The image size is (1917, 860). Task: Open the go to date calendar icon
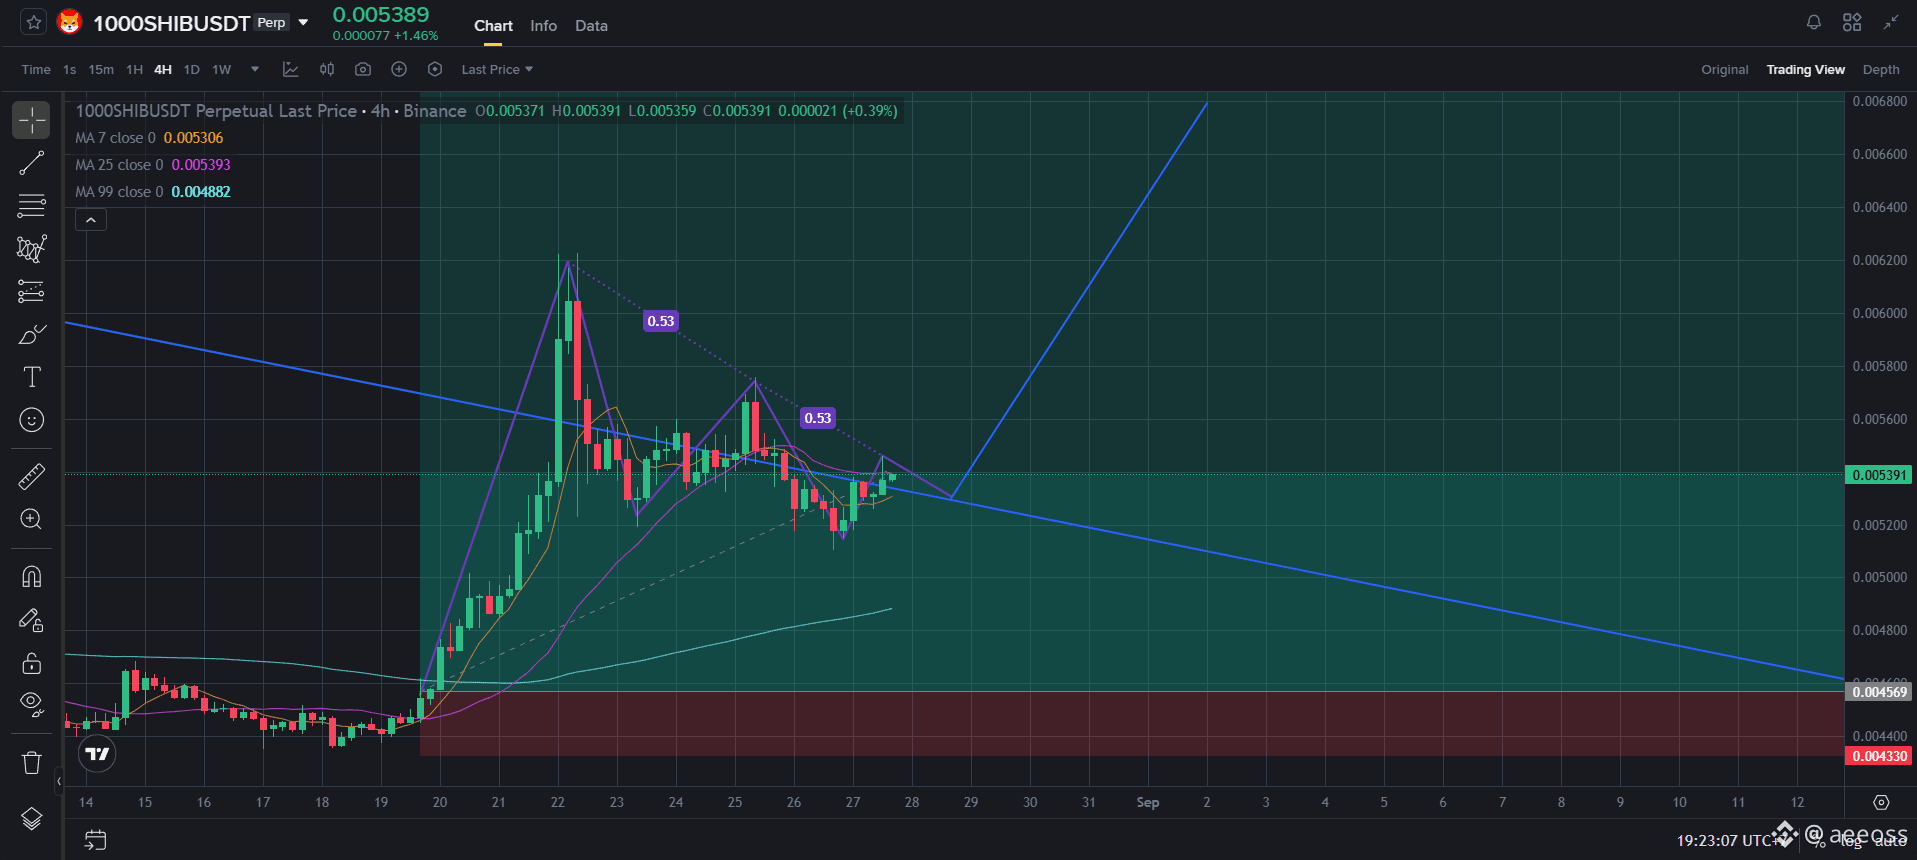(95, 840)
